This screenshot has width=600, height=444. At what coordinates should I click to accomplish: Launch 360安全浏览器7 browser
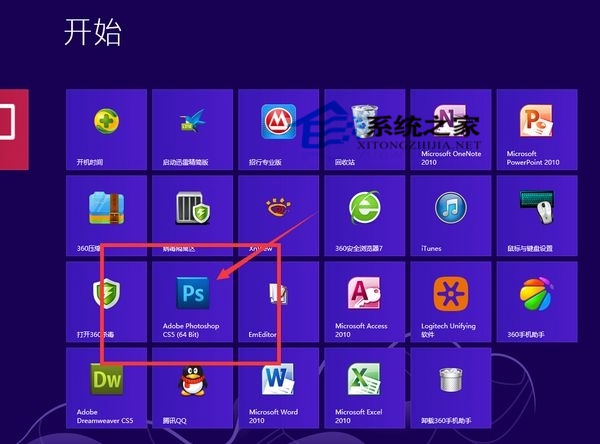pos(364,214)
